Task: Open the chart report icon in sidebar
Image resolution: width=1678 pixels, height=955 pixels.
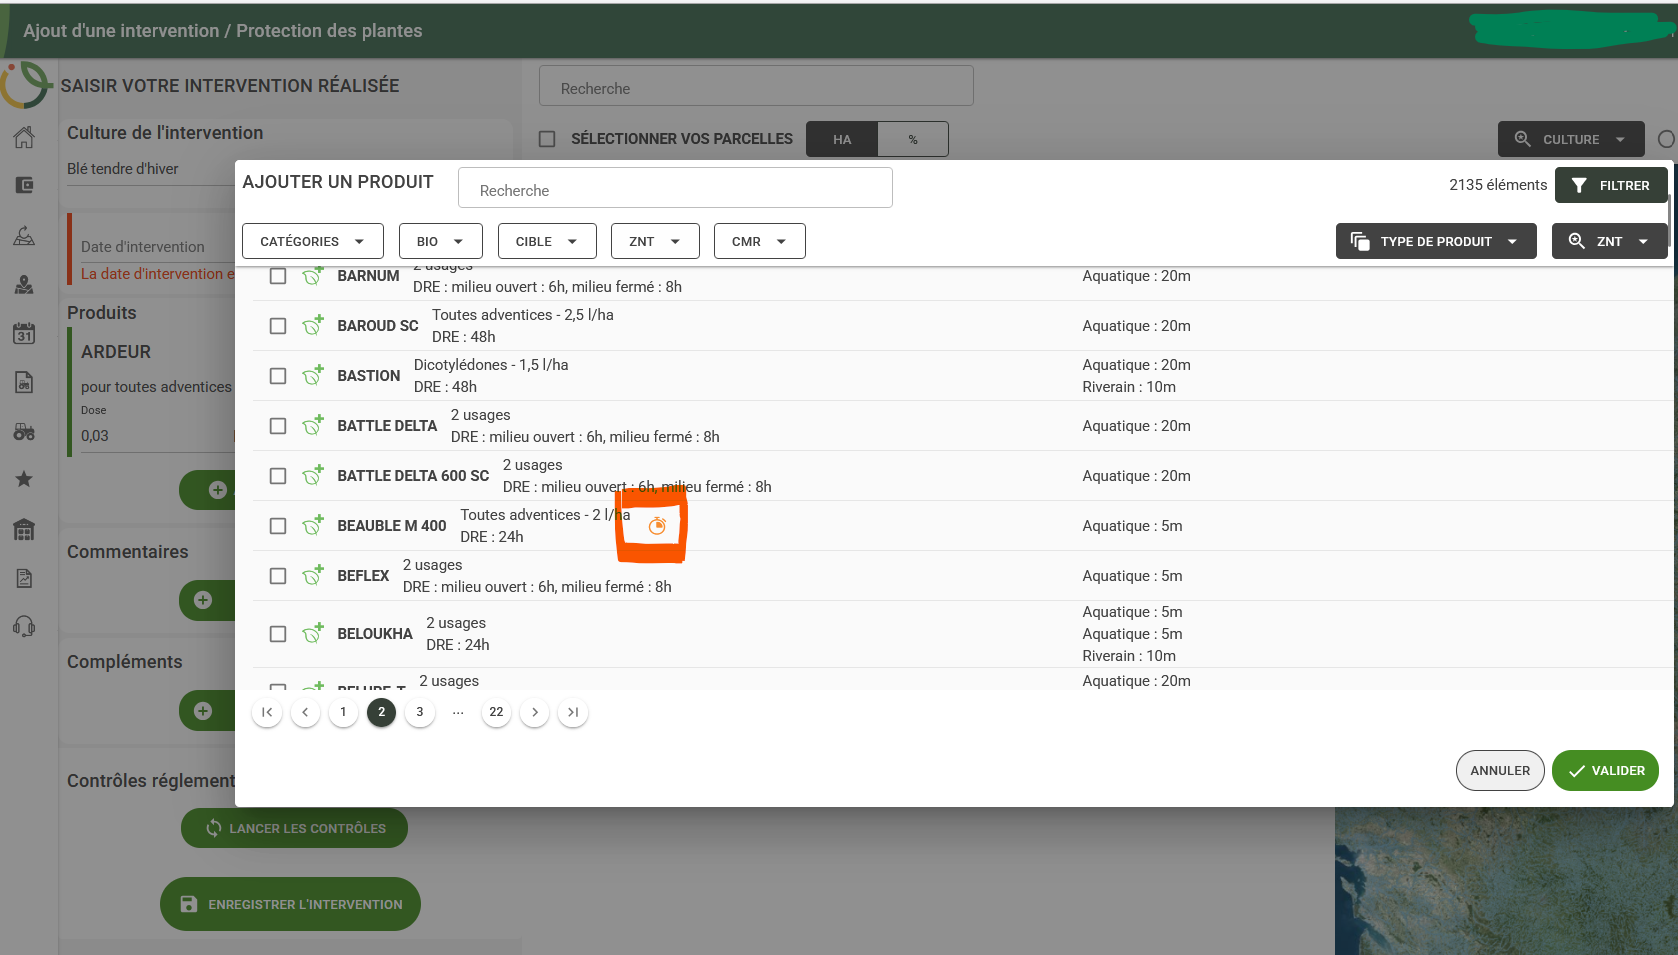Action: [x=24, y=578]
